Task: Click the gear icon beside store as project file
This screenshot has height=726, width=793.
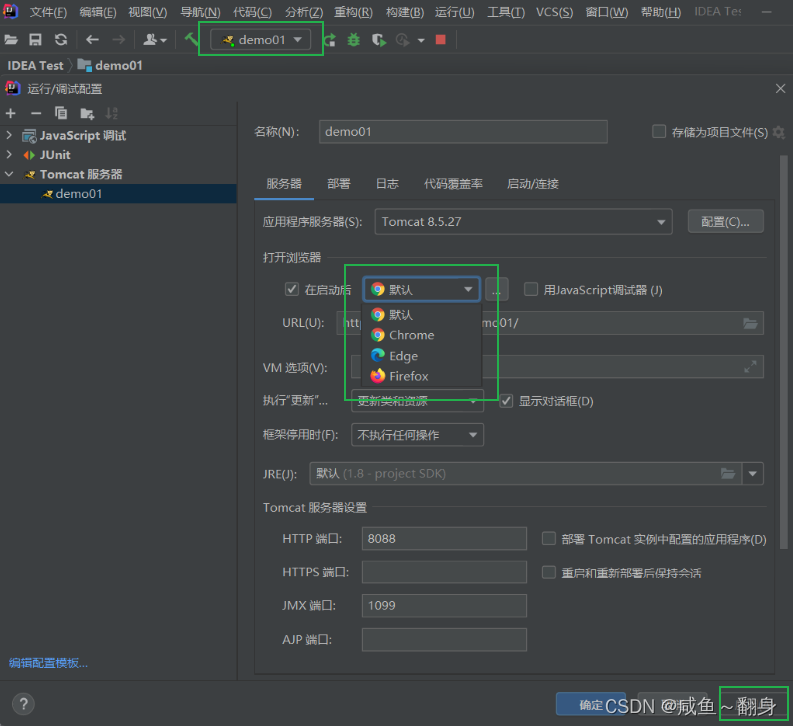Action: (779, 132)
